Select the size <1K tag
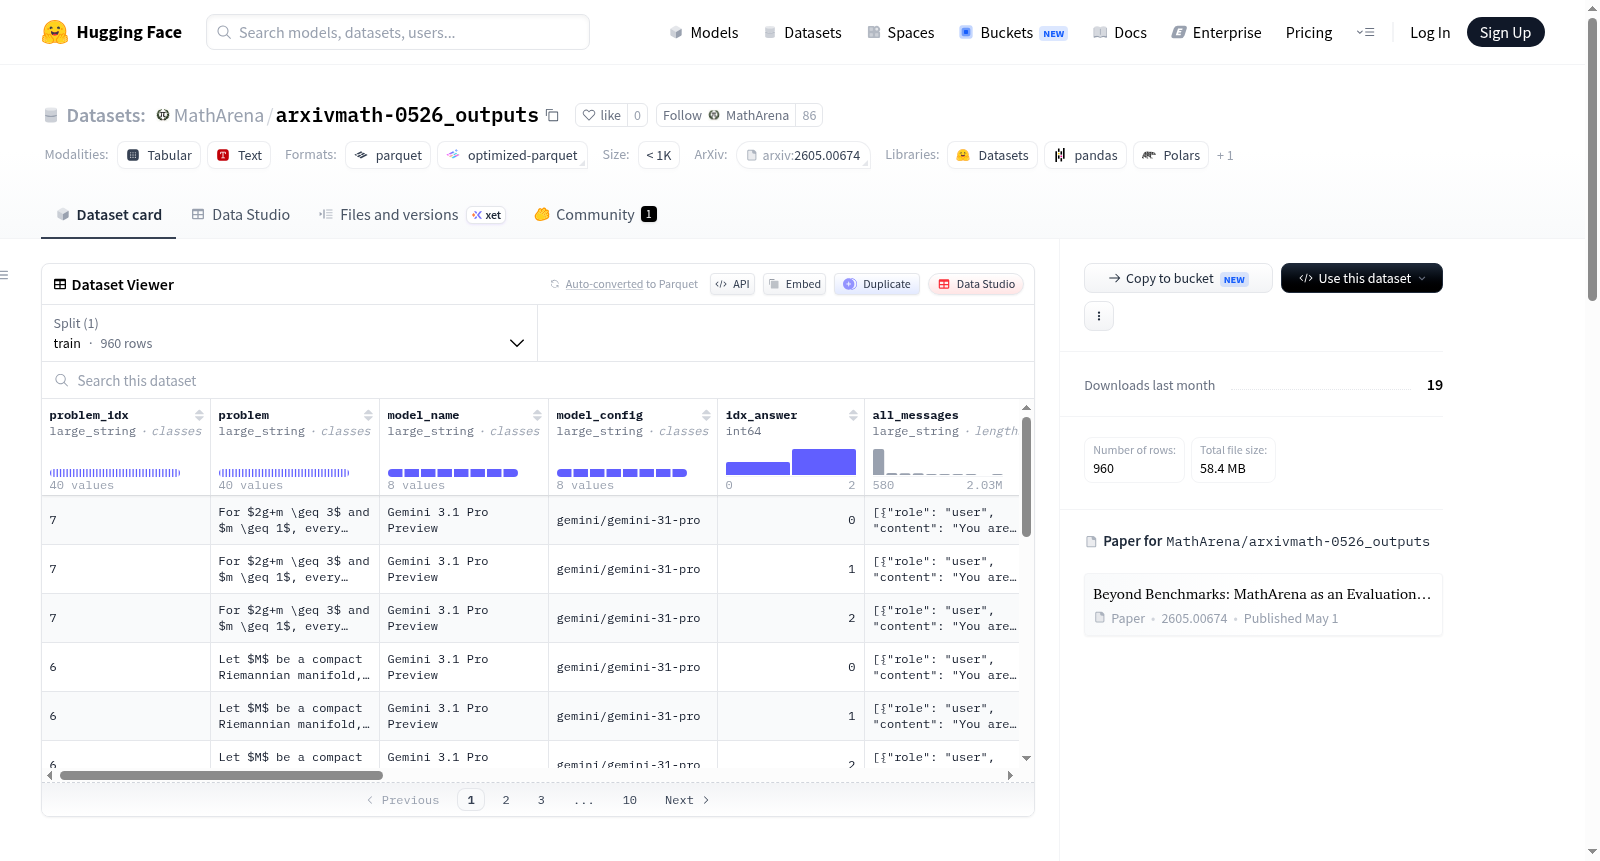This screenshot has height=861, width=1600. pos(659,155)
